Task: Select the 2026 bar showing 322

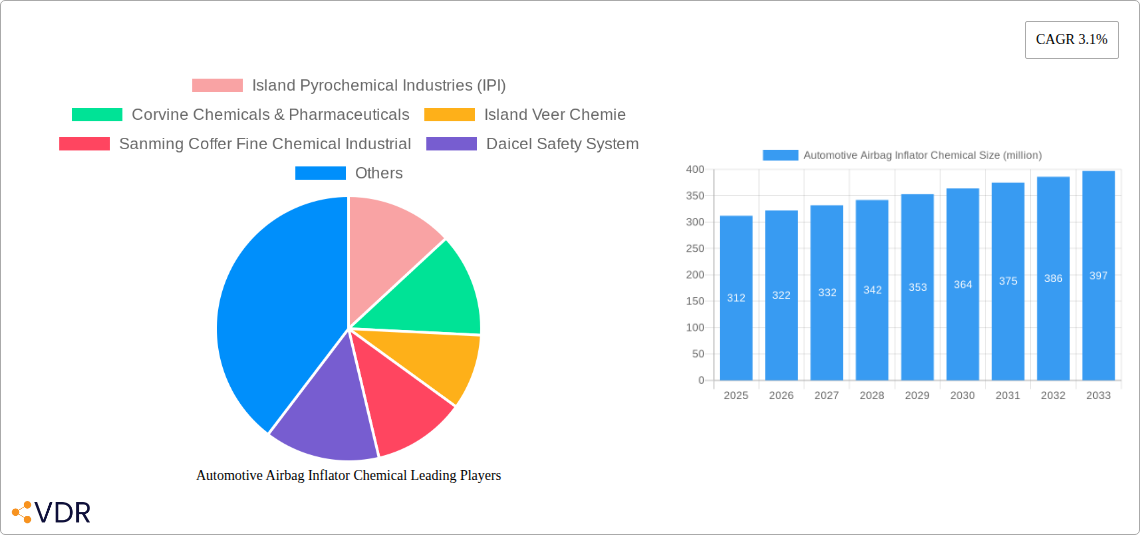Action: point(782,295)
